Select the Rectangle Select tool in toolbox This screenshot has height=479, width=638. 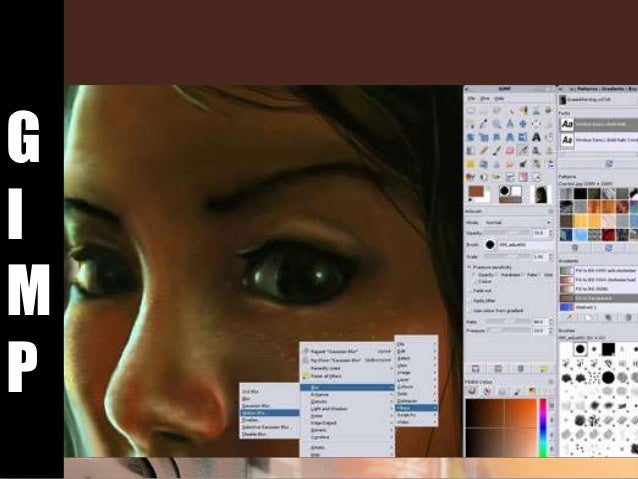pyautogui.click(x=471, y=111)
